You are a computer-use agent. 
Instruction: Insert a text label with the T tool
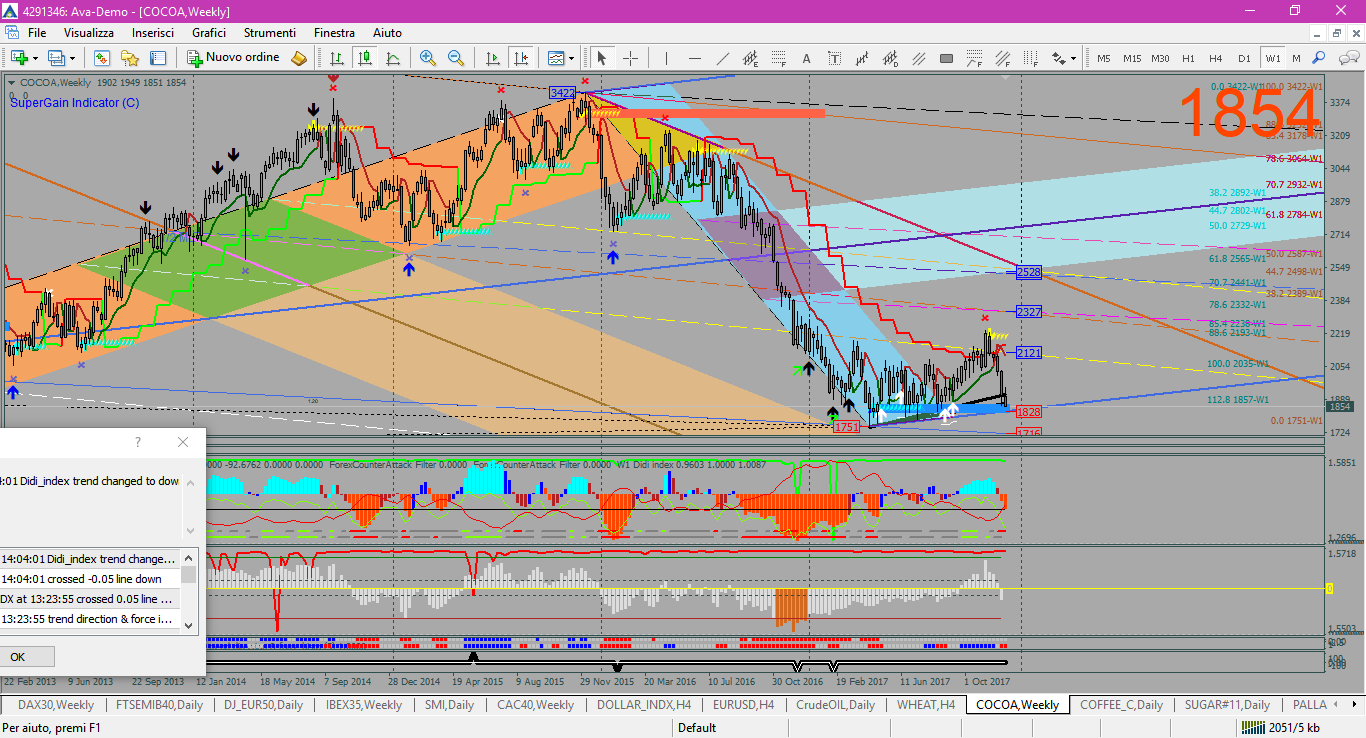[834, 58]
